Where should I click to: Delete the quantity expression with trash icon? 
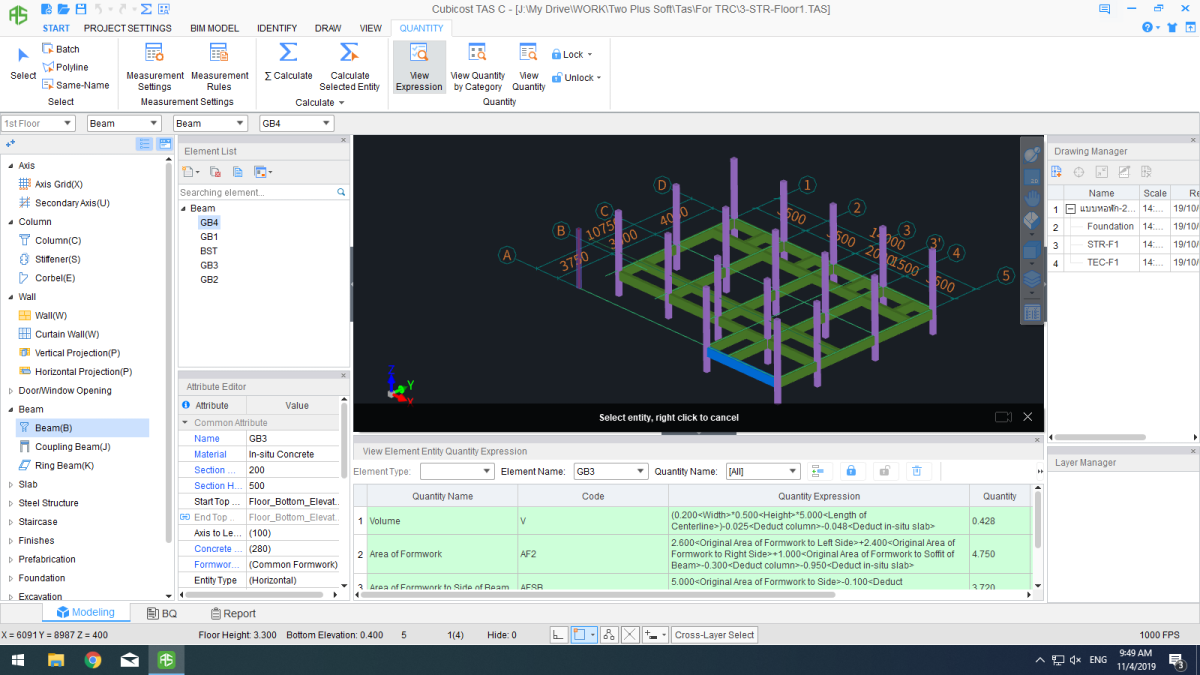click(917, 471)
